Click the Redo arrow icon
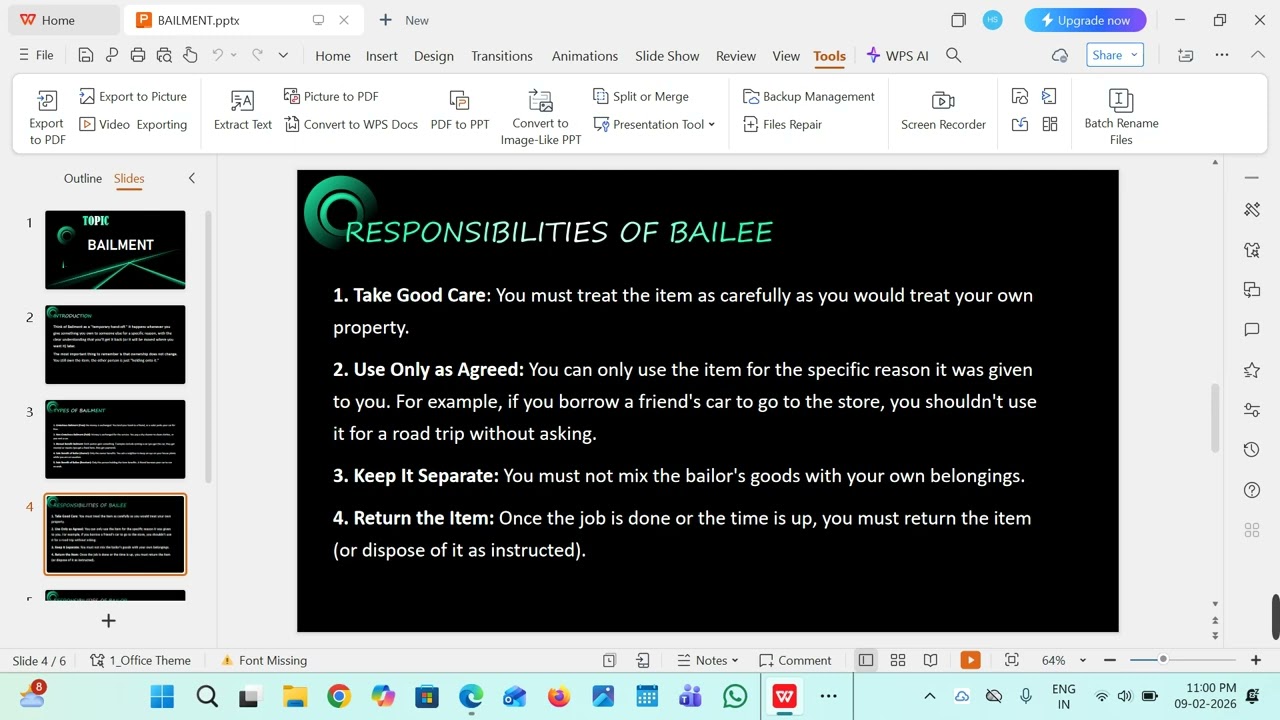 (x=257, y=56)
